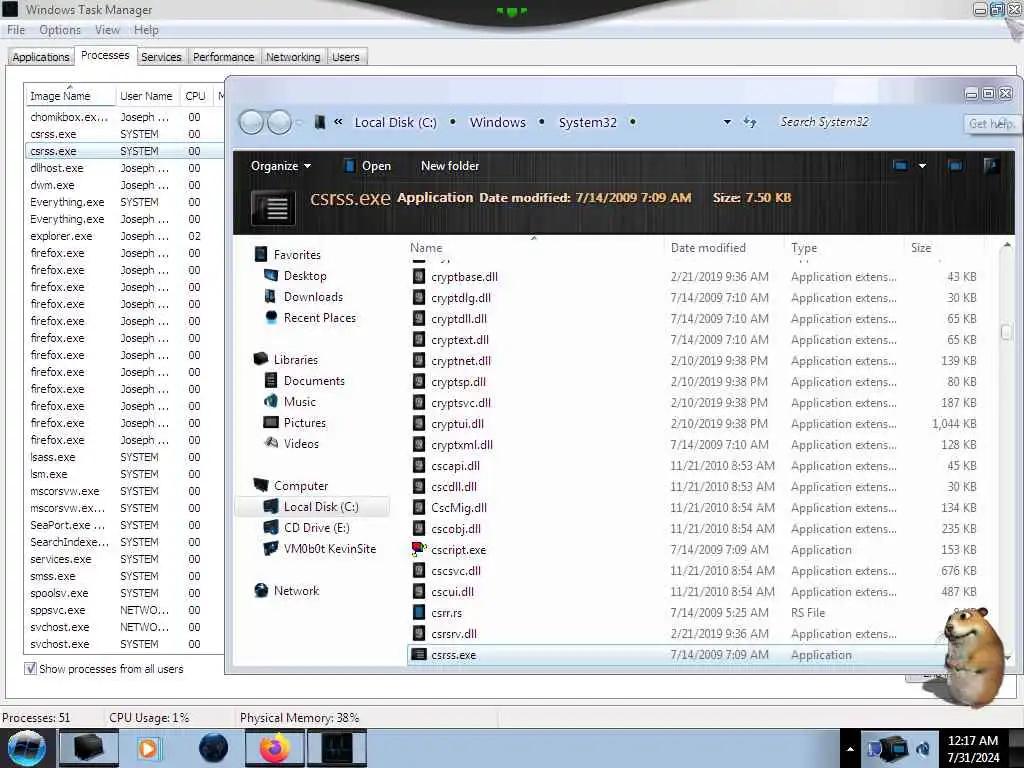Click the Music library icon
Image resolution: width=1024 pixels, height=768 pixels.
tap(270, 402)
